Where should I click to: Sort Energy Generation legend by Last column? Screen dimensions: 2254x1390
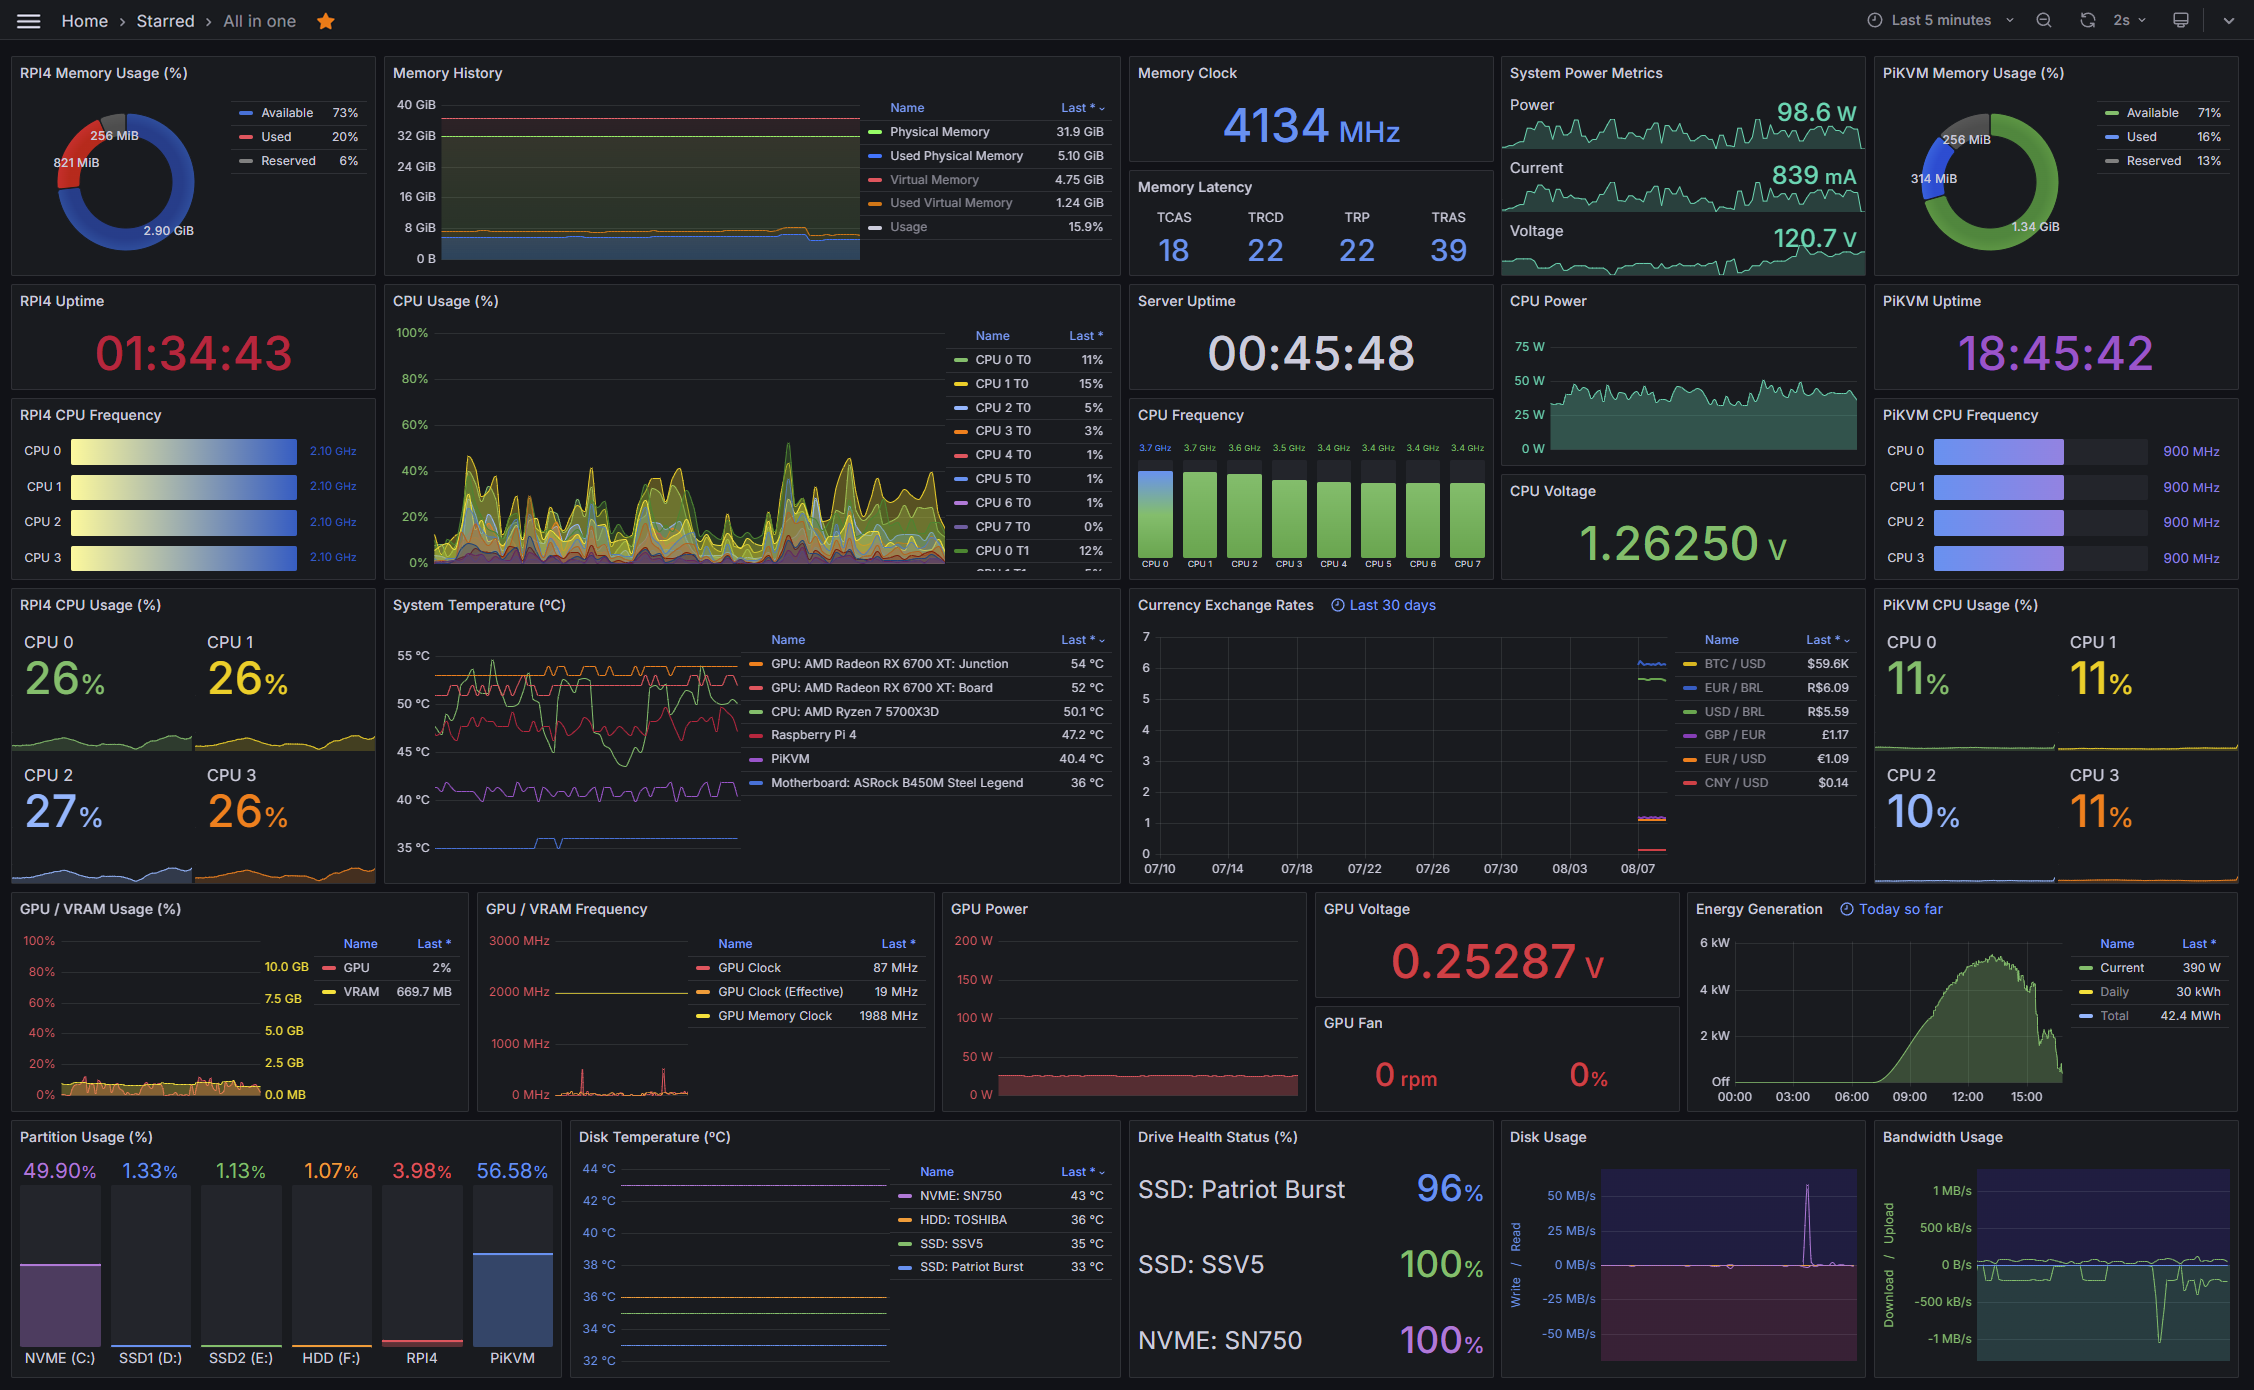coord(2199,944)
